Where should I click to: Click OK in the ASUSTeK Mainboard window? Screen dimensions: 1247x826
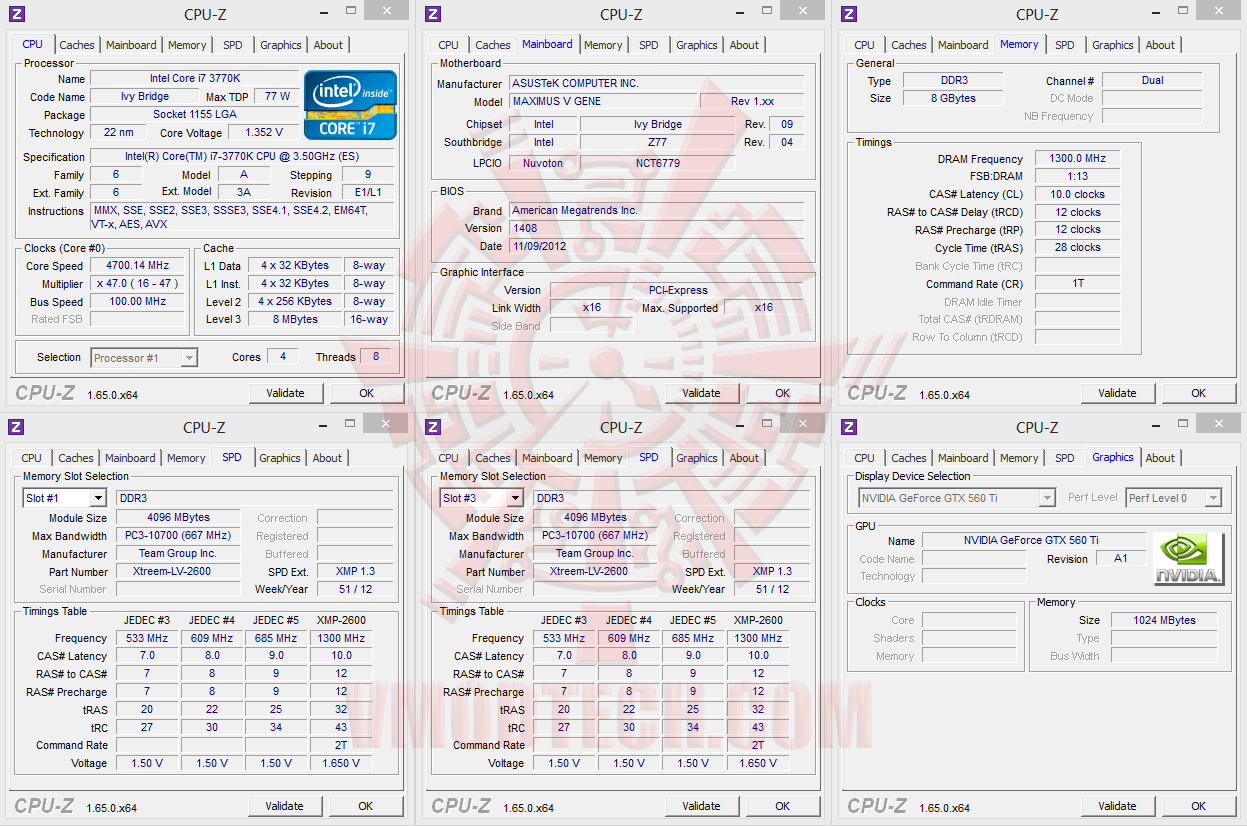783,393
